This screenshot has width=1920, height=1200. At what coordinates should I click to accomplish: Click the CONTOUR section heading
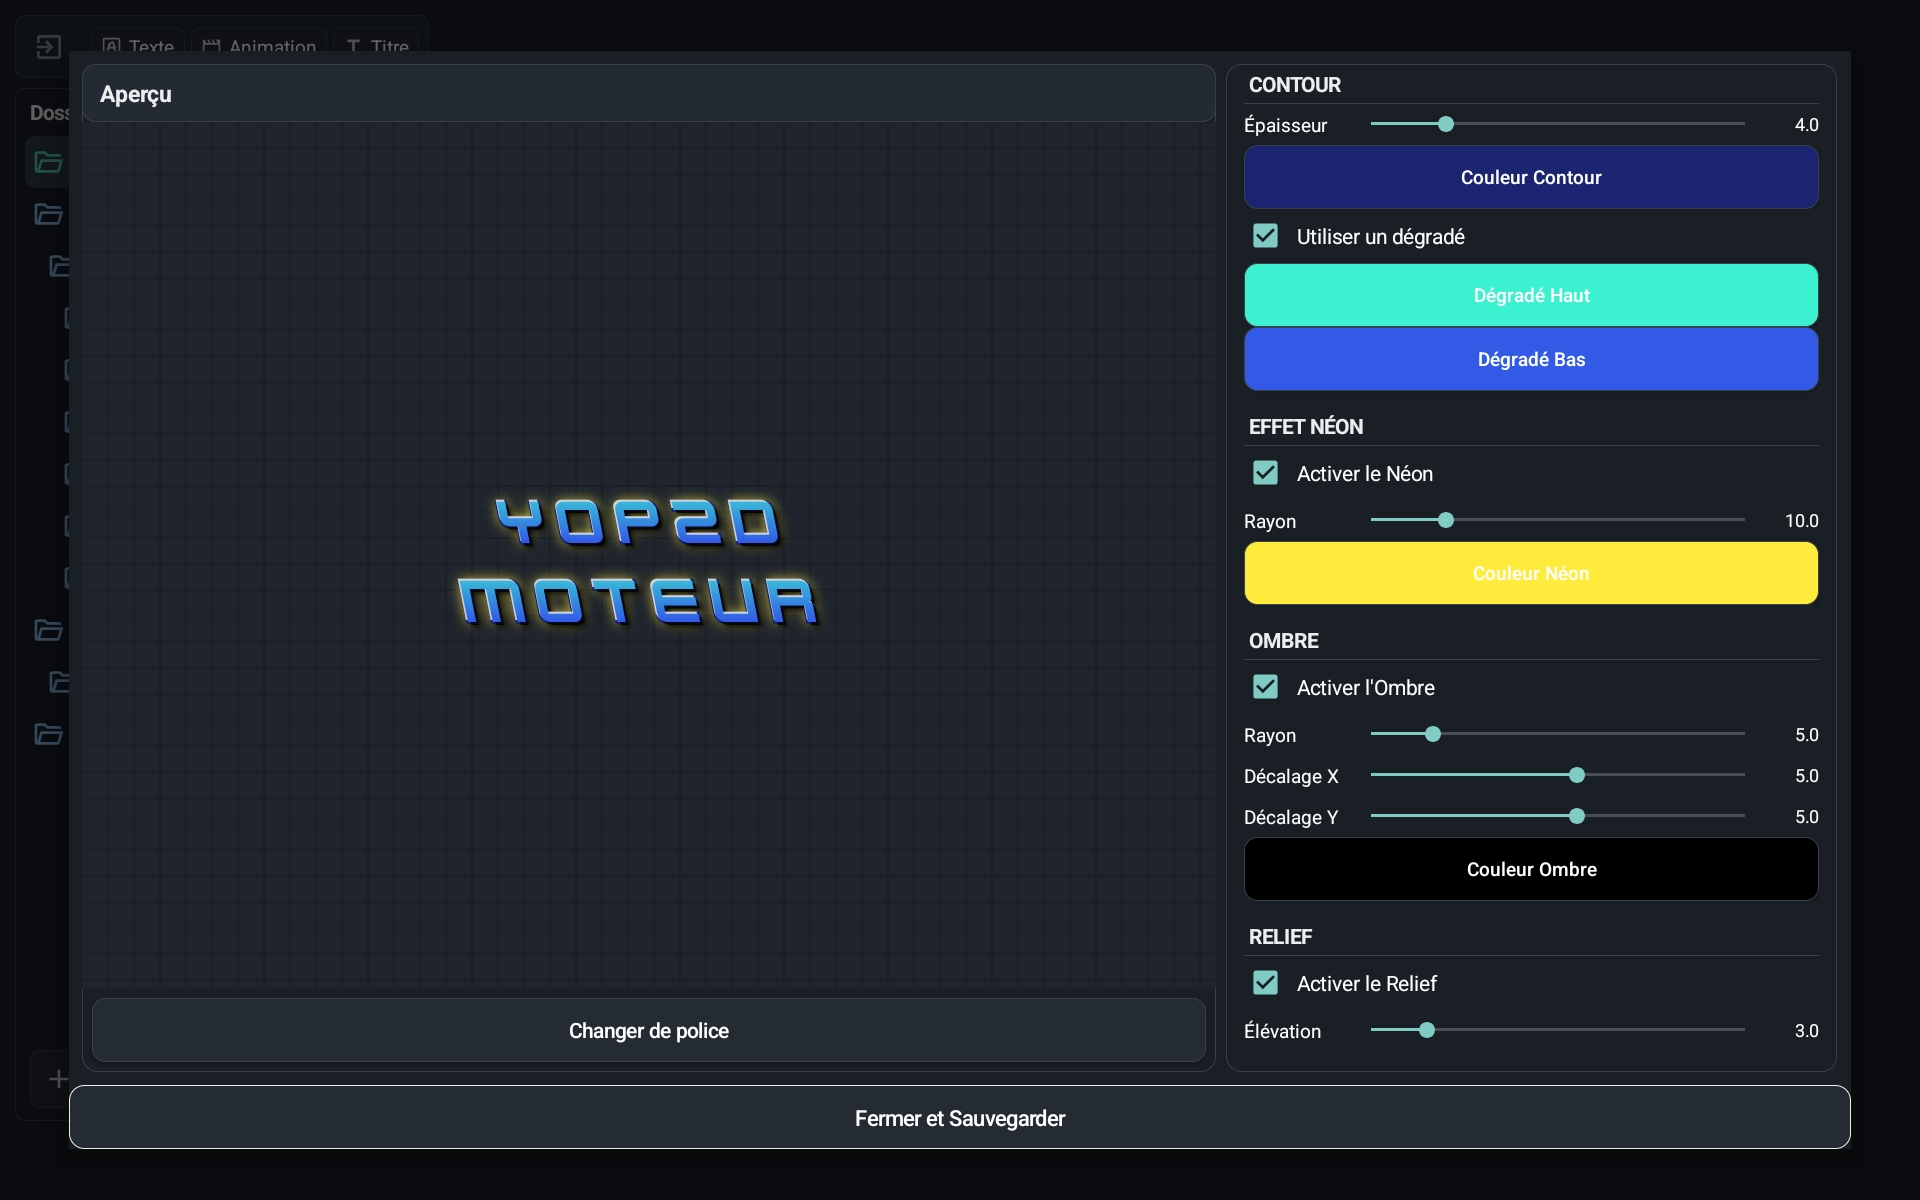coord(1294,85)
